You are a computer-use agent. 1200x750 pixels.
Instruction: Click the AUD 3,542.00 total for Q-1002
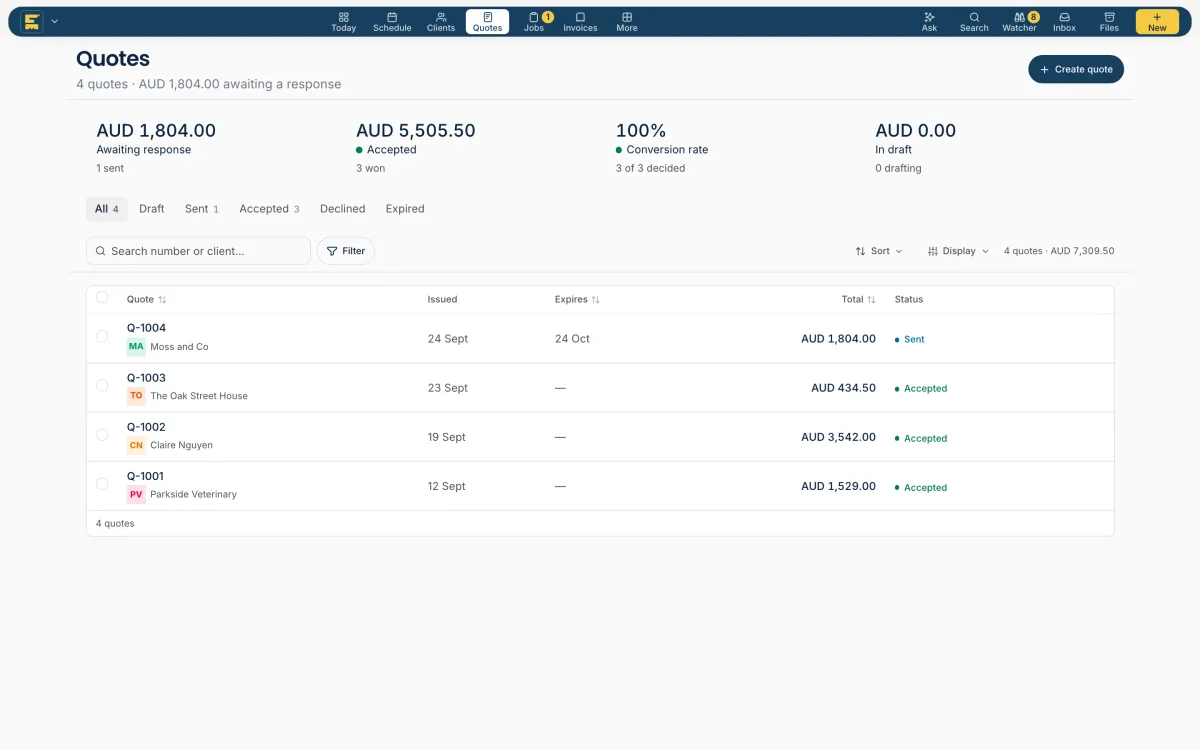click(838, 437)
